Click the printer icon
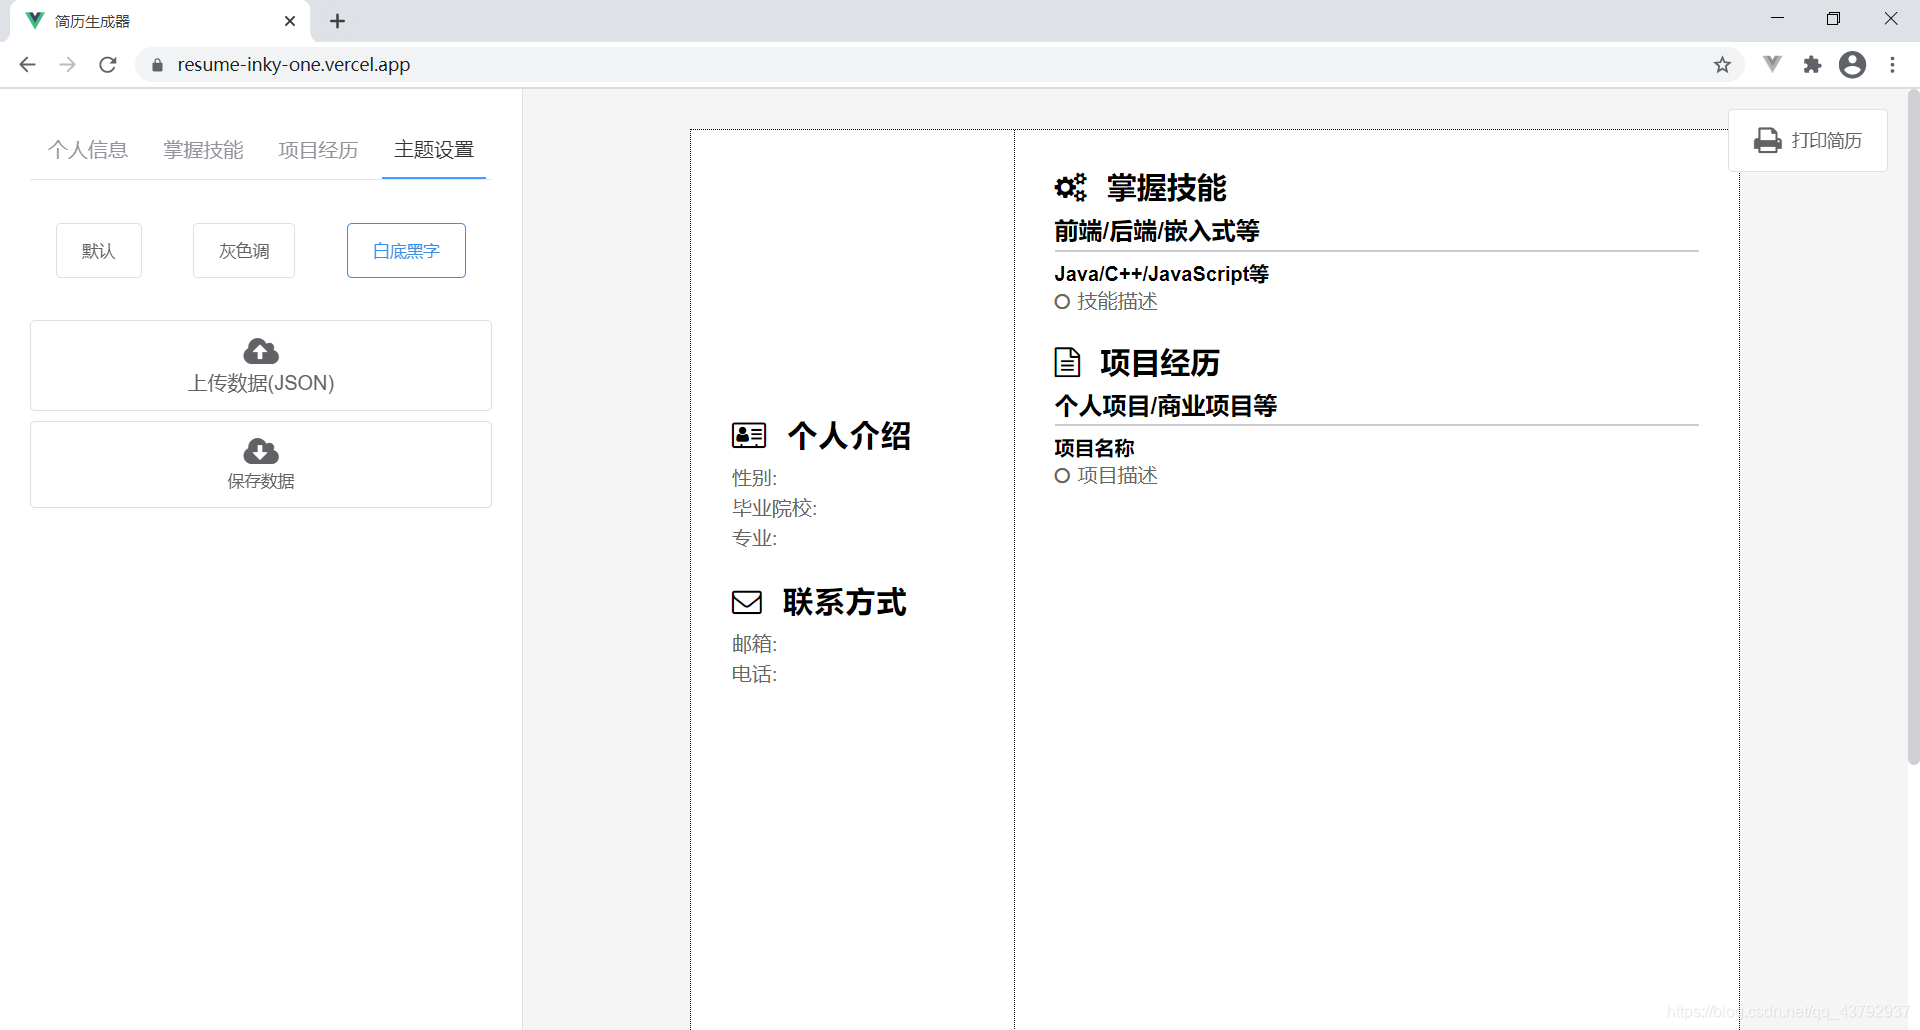 coord(1767,141)
